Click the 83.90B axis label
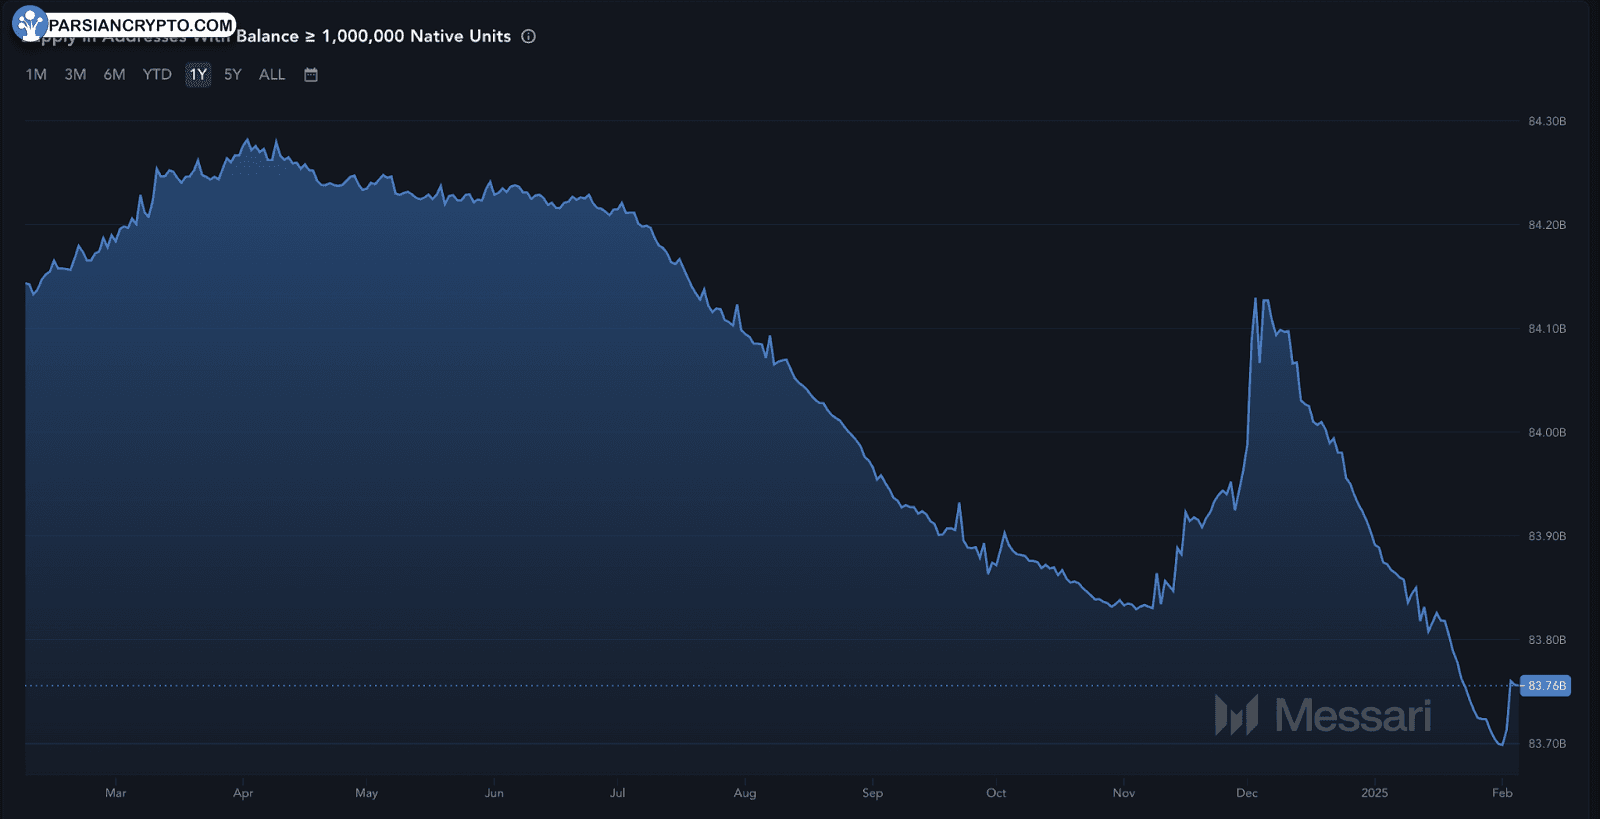This screenshot has height=819, width=1600. 1547,536
